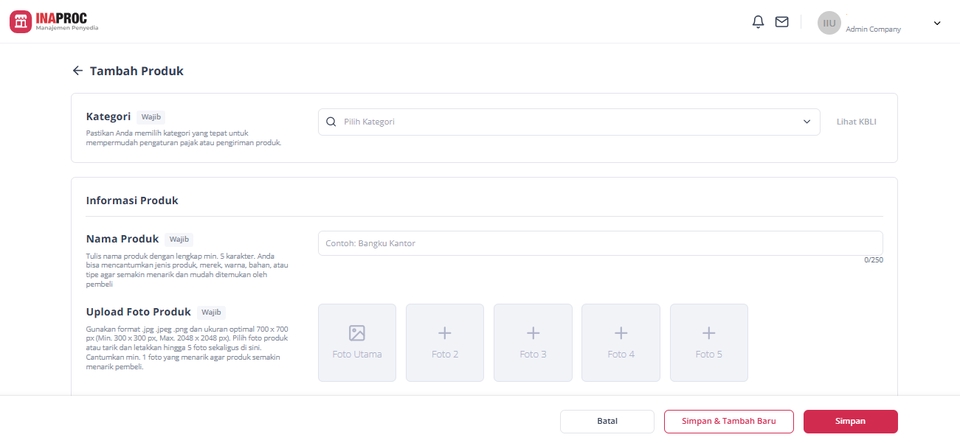Expand the Pilih Kategori dropdown chevron
The image size is (960, 443).
coord(806,122)
